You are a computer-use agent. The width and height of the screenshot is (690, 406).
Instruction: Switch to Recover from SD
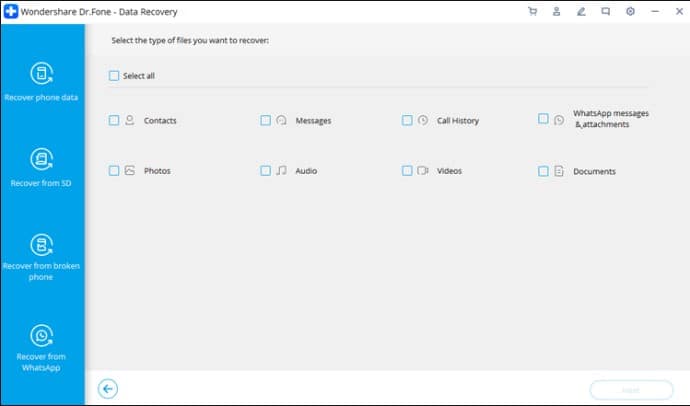click(x=41, y=168)
